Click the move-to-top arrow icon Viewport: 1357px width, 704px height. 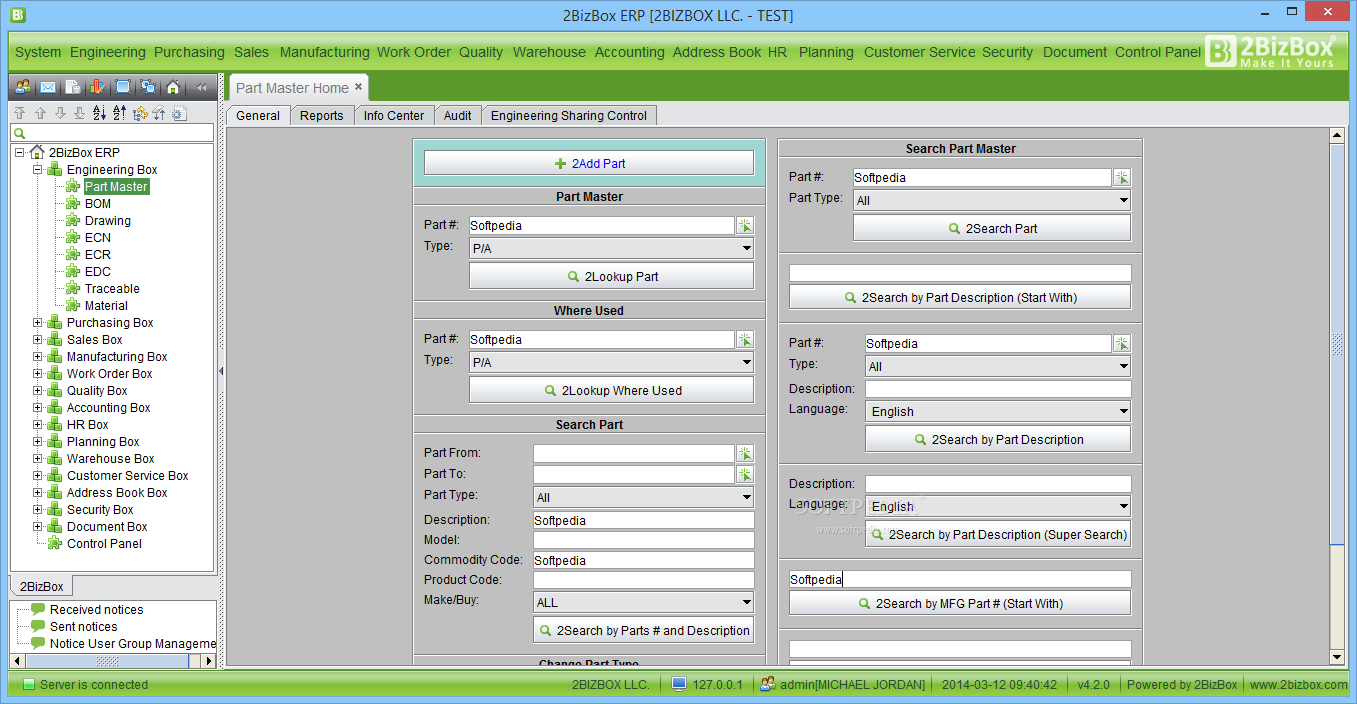(x=20, y=113)
